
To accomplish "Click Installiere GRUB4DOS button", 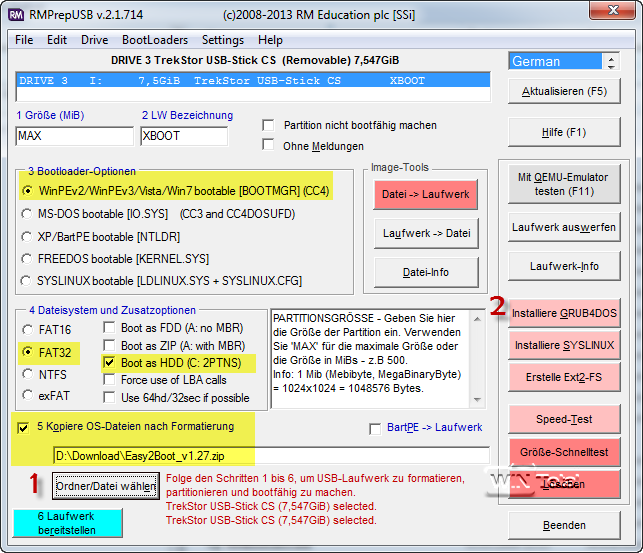I will 564,313.
